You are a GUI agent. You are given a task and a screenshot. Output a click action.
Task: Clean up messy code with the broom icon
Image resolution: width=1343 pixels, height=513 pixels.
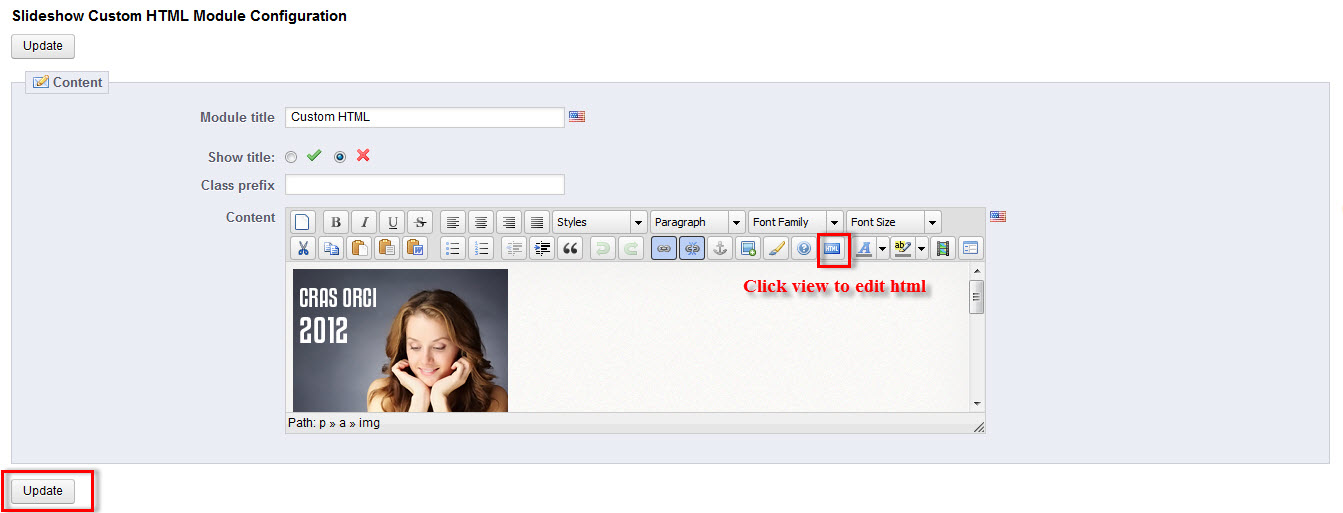click(775, 248)
